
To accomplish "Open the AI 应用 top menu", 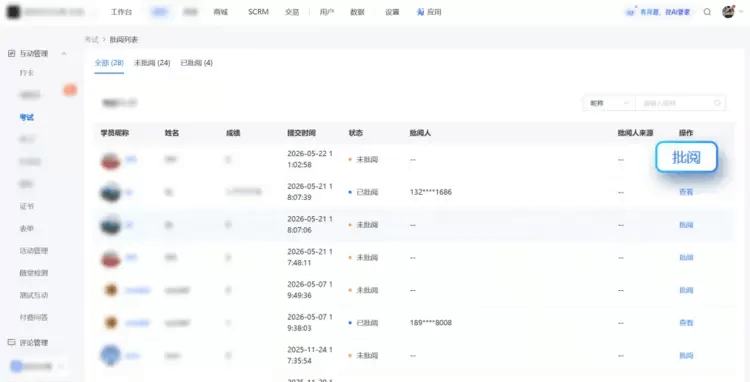I will point(429,12).
